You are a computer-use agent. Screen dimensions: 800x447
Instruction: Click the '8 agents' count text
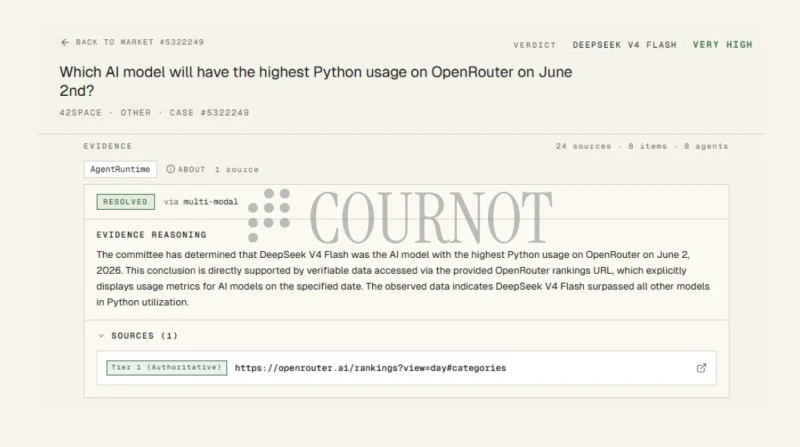(x=706, y=146)
